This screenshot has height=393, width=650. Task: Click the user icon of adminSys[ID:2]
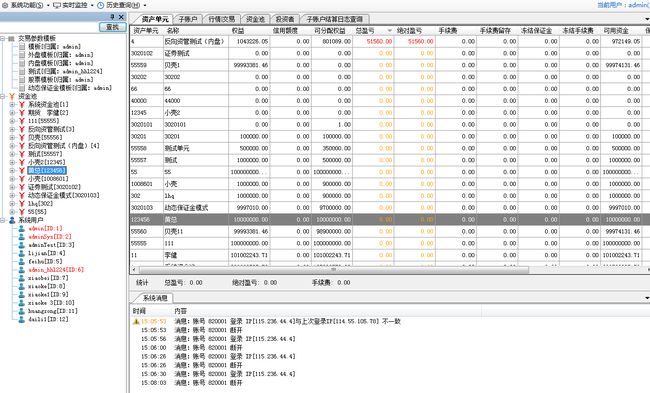[22, 237]
